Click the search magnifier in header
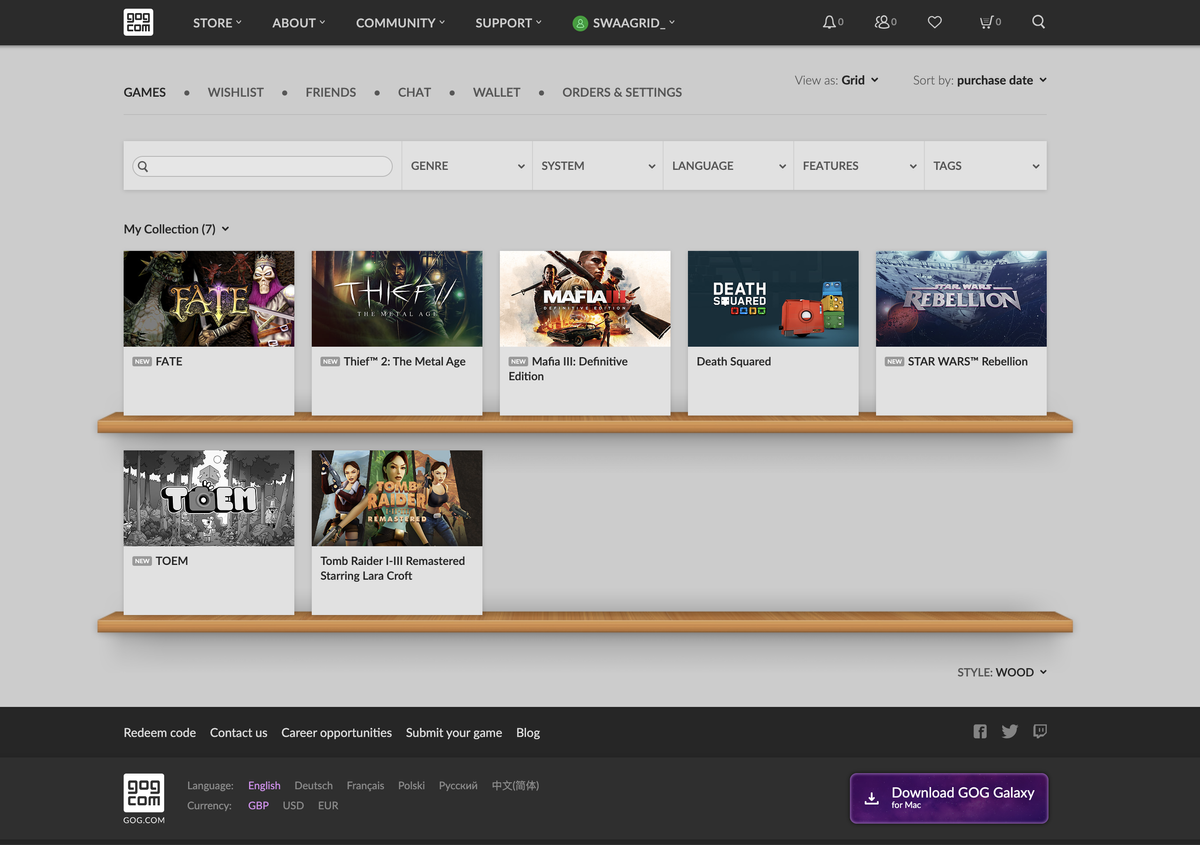The width and height of the screenshot is (1200, 845). (1039, 22)
